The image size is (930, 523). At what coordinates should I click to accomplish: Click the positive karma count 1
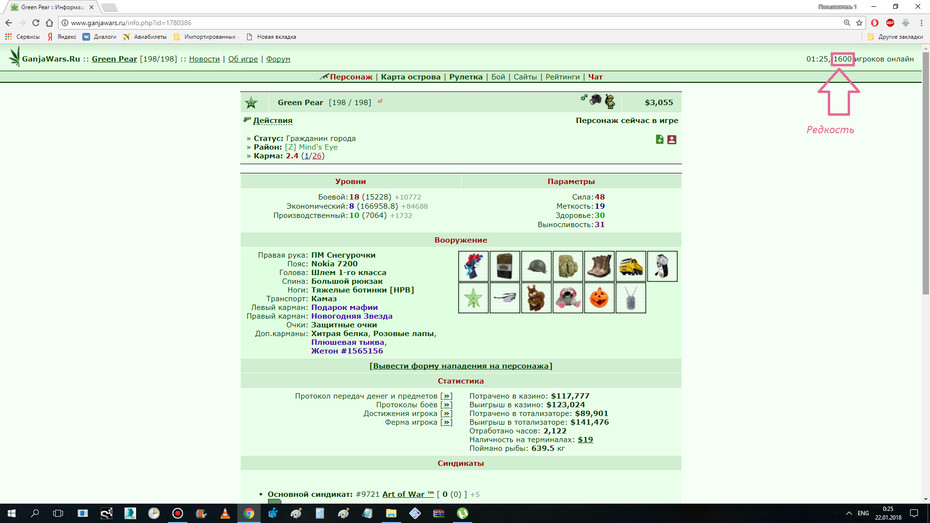pyautogui.click(x=307, y=156)
